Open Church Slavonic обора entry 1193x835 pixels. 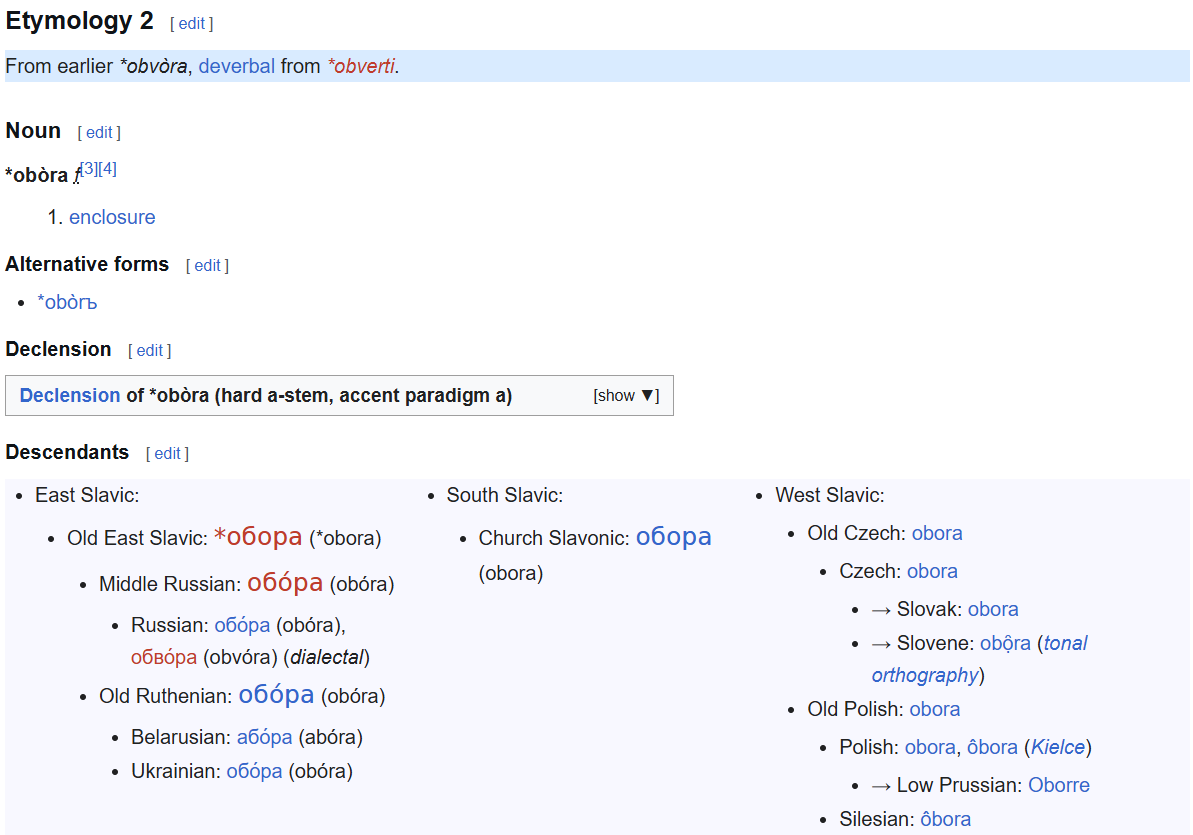tap(673, 537)
